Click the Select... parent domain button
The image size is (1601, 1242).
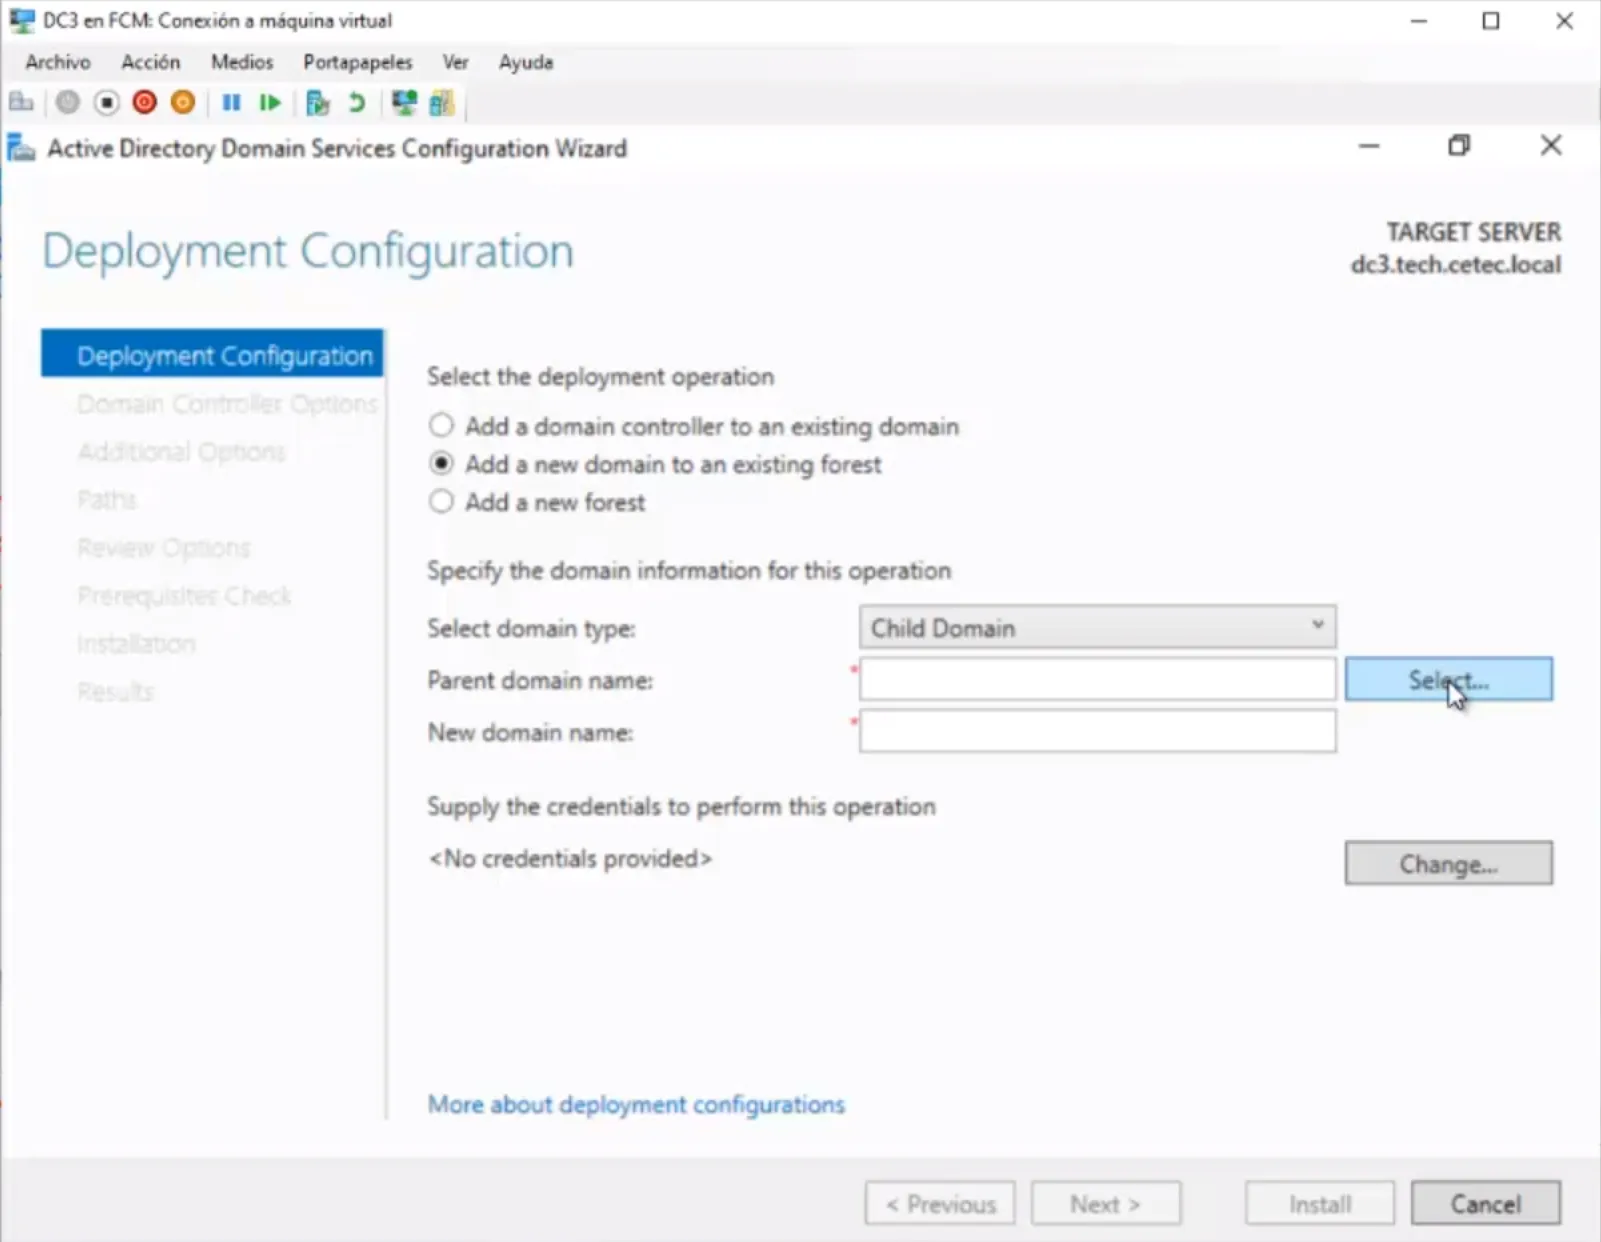coord(1447,680)
